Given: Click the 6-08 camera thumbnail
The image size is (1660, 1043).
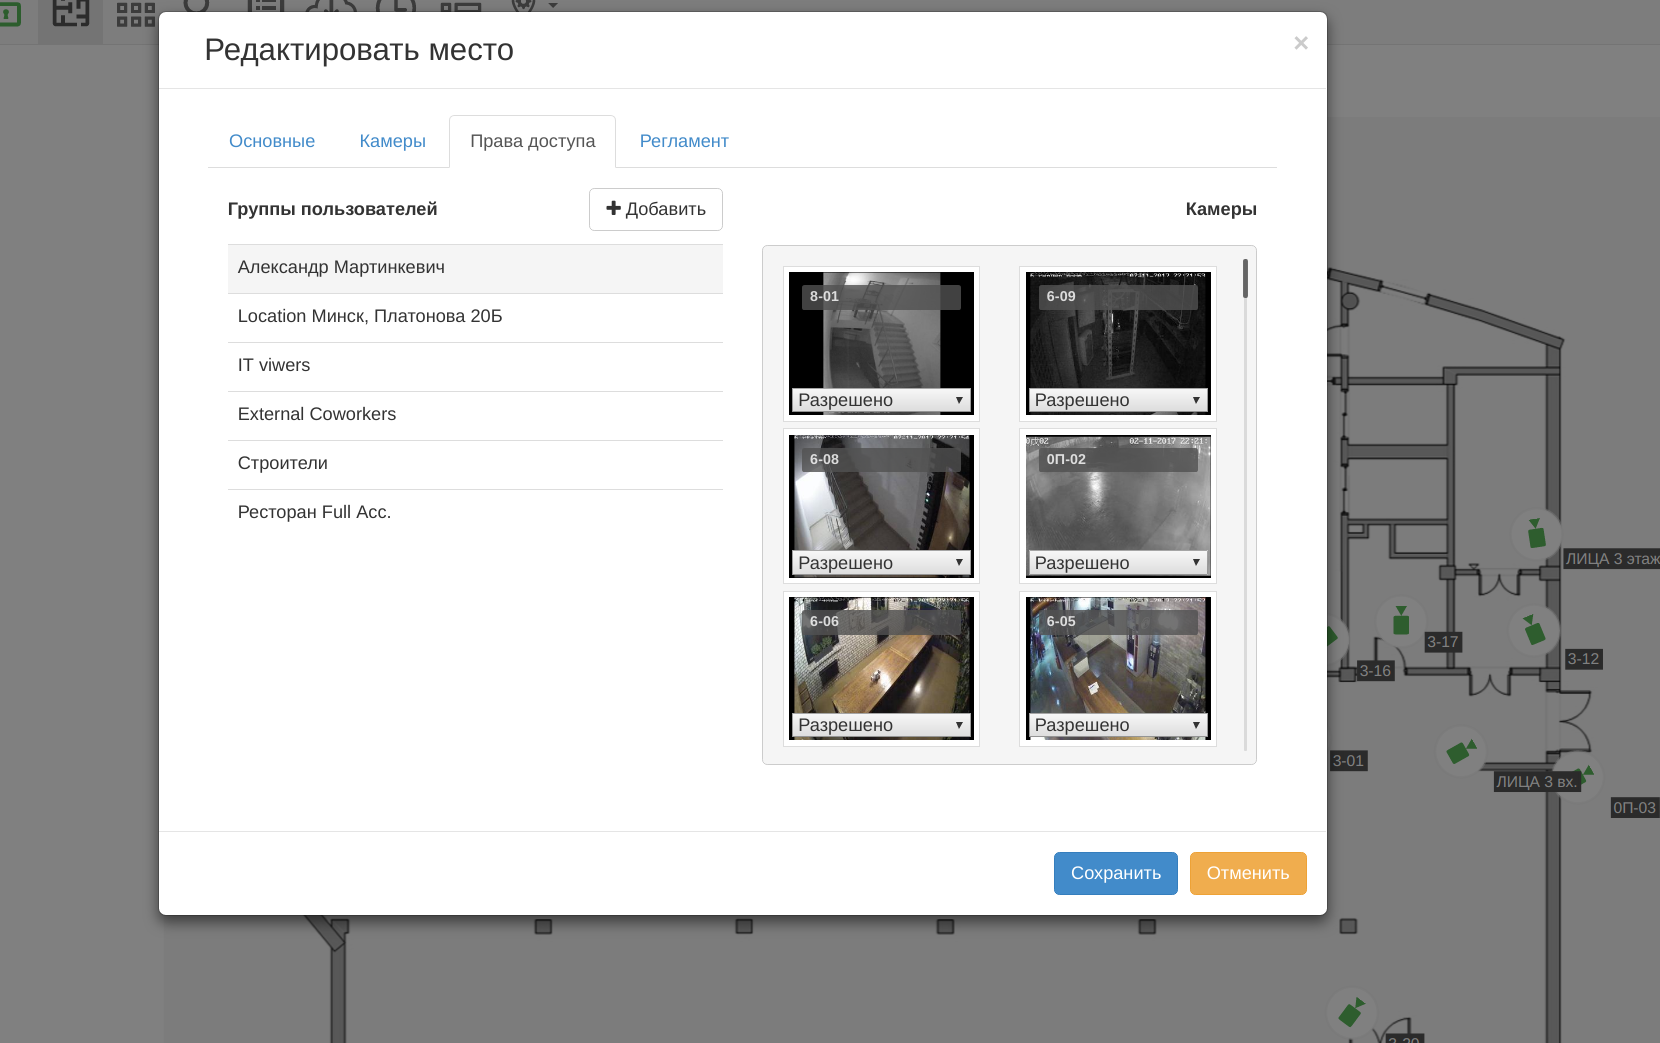Looking at the screenshot, I should point(881,508).
